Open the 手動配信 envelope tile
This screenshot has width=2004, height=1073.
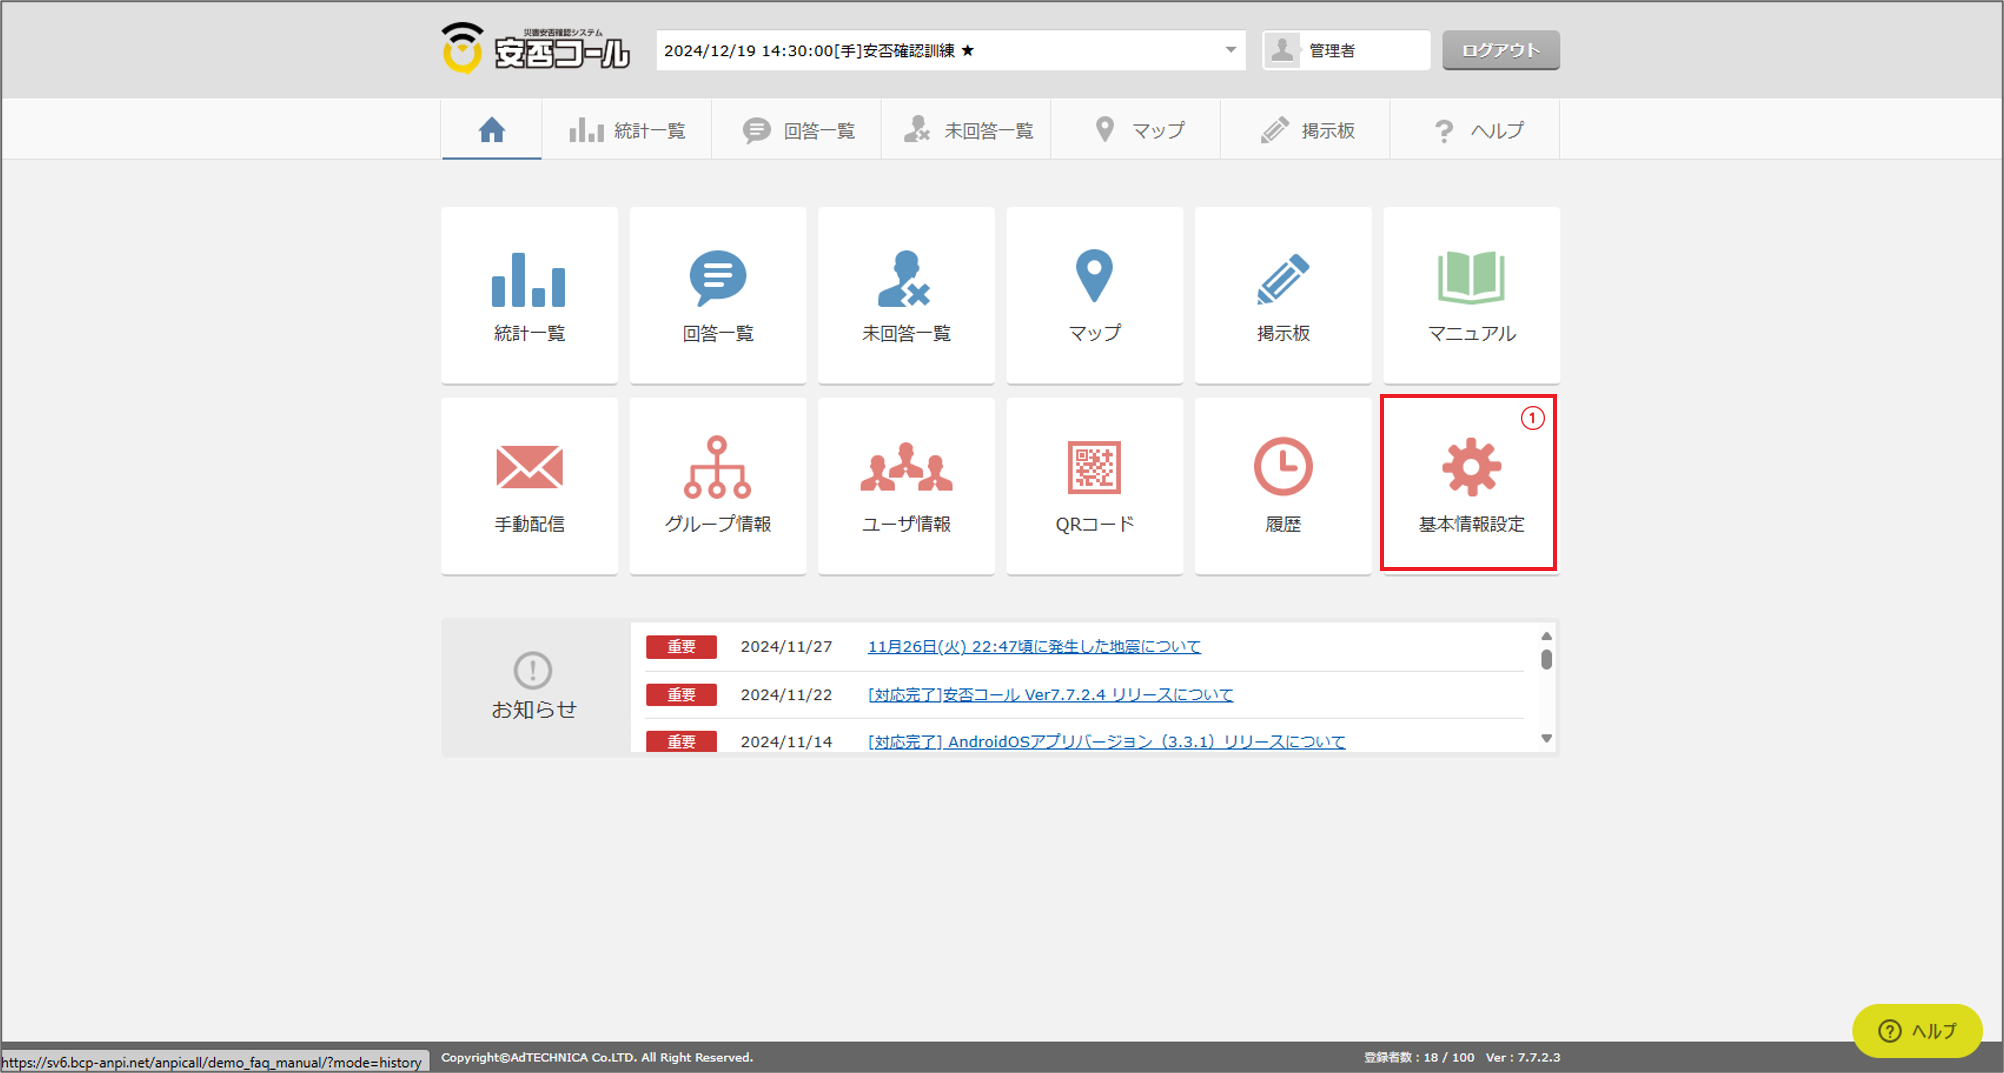pos(529,486)
